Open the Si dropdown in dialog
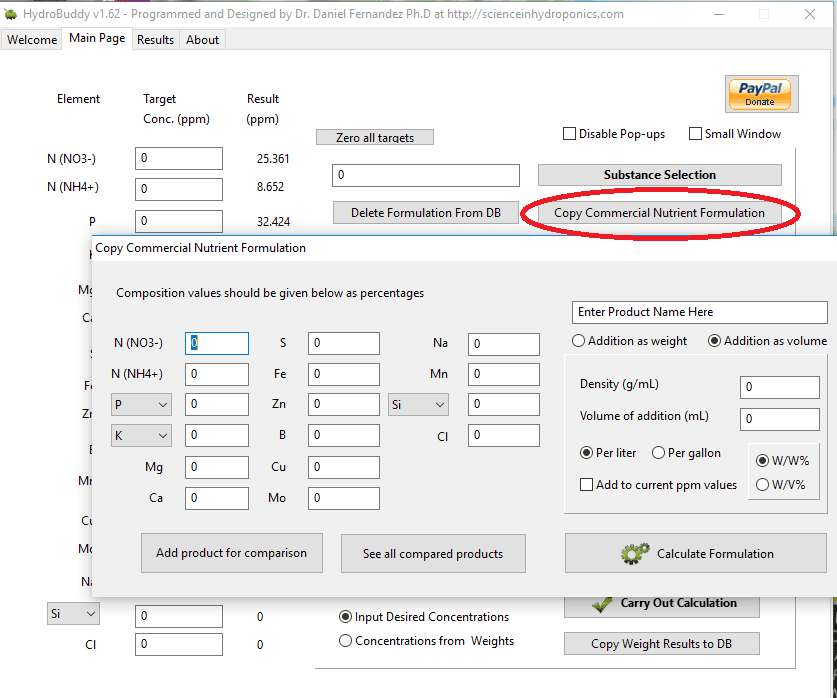The height and width of the screenshot is (698, 837). (418, 404)
